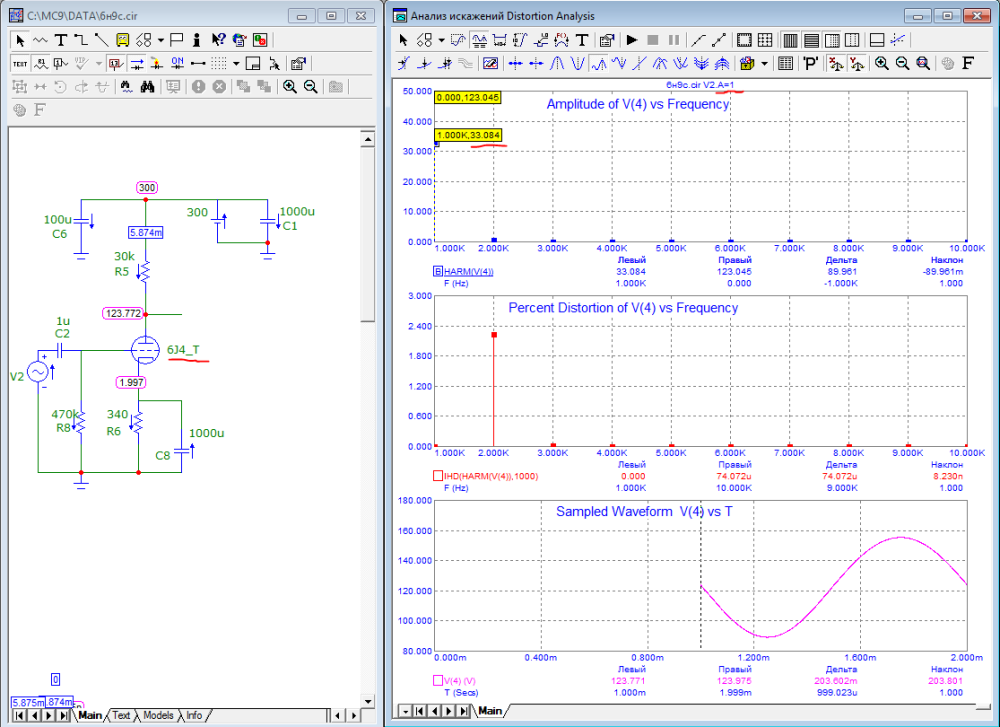The image size is (1000, 727).
Task: Select the Text tool in schematic toolbar
Action: pyautogui.click(x=61, y=40)
